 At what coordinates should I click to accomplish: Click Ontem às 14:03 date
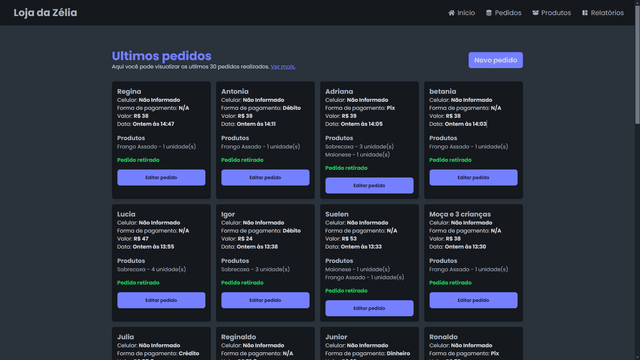point(466,124)
